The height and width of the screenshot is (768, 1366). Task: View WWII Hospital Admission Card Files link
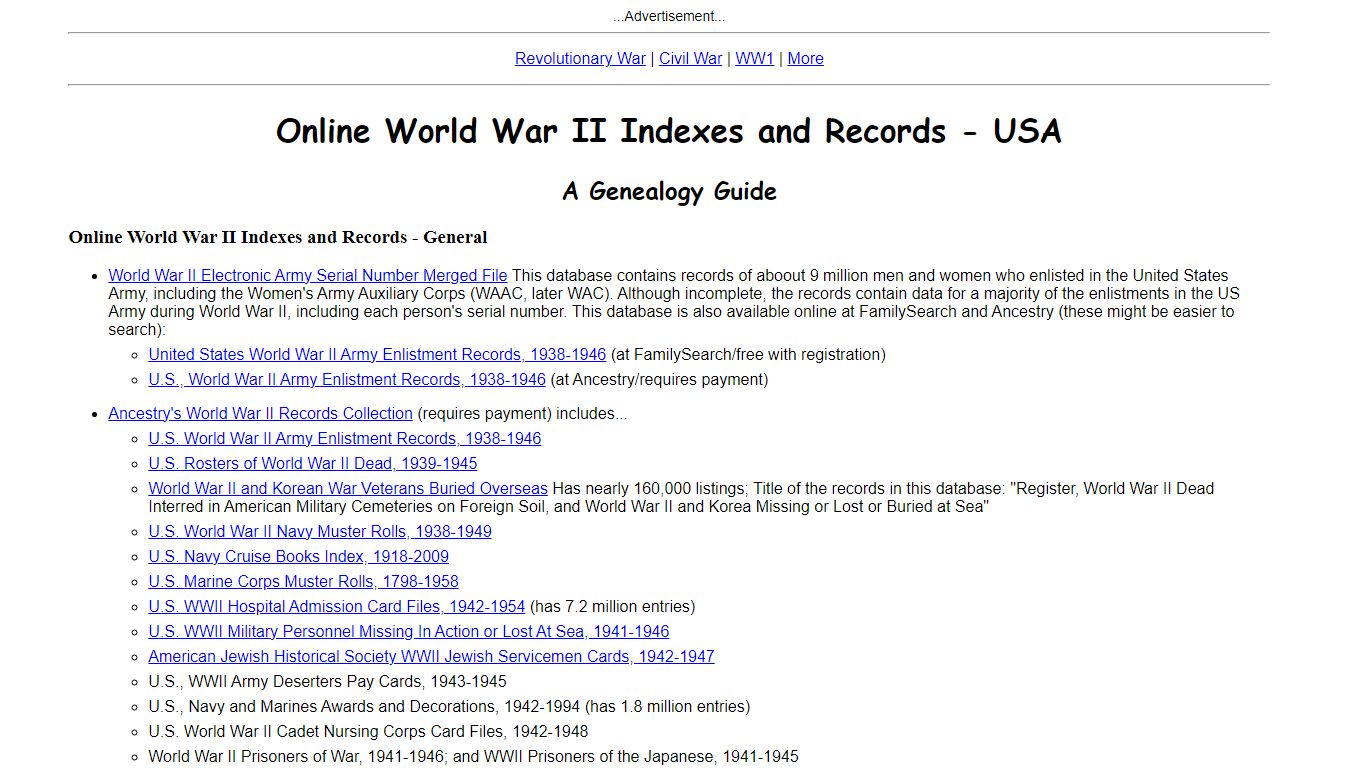336,606
